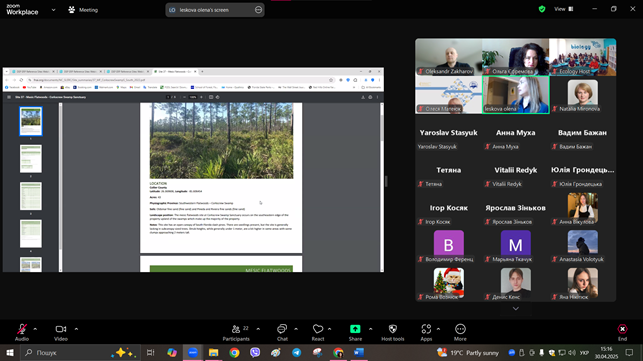Open the More options icon
This screenshot has width=643, height=361.
pos(460,329)
